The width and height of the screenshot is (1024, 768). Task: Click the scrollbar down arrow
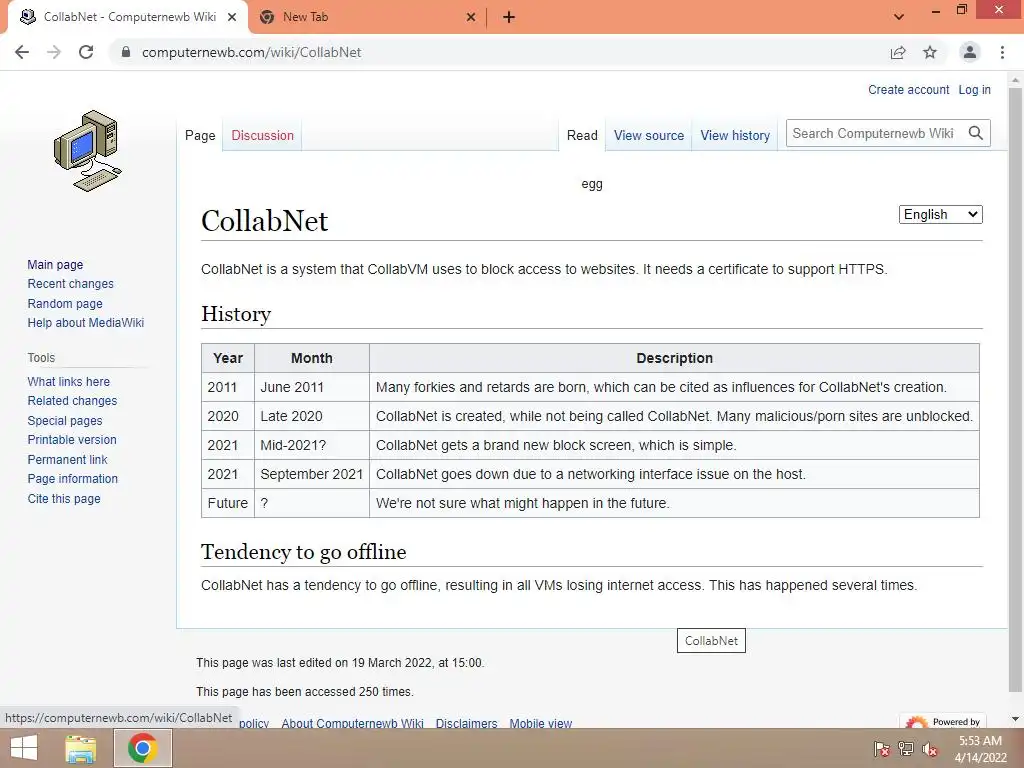pos(1015,719)
